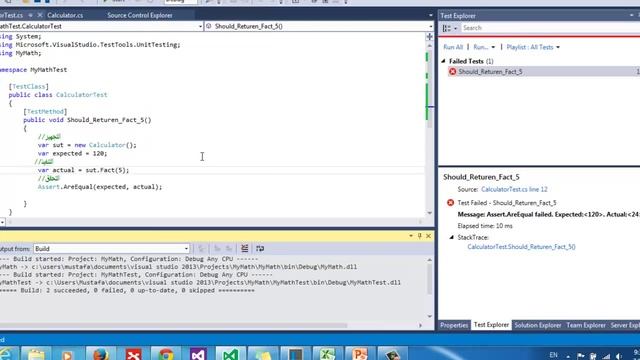Open the editor tabs overflow dropdown arrow
Screen dimensions: 640x360
coord(431,16)
